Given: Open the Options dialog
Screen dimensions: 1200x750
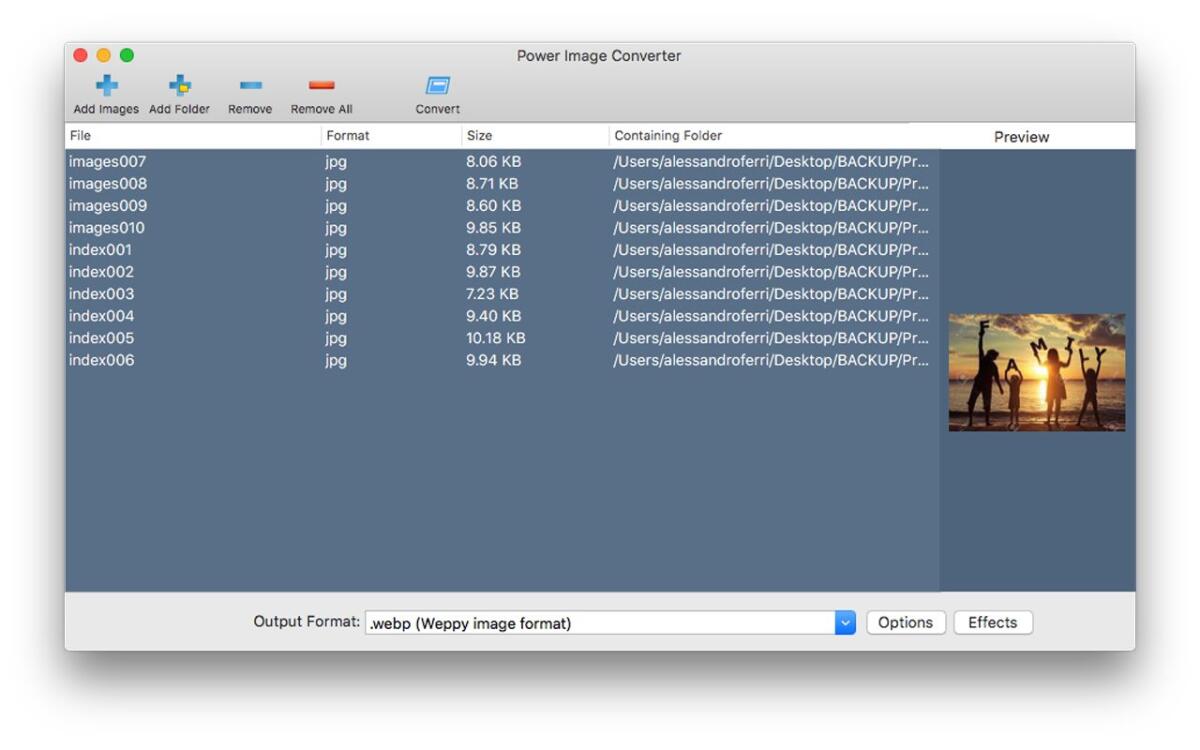Looking at the screenshot, I should (905, 621).
